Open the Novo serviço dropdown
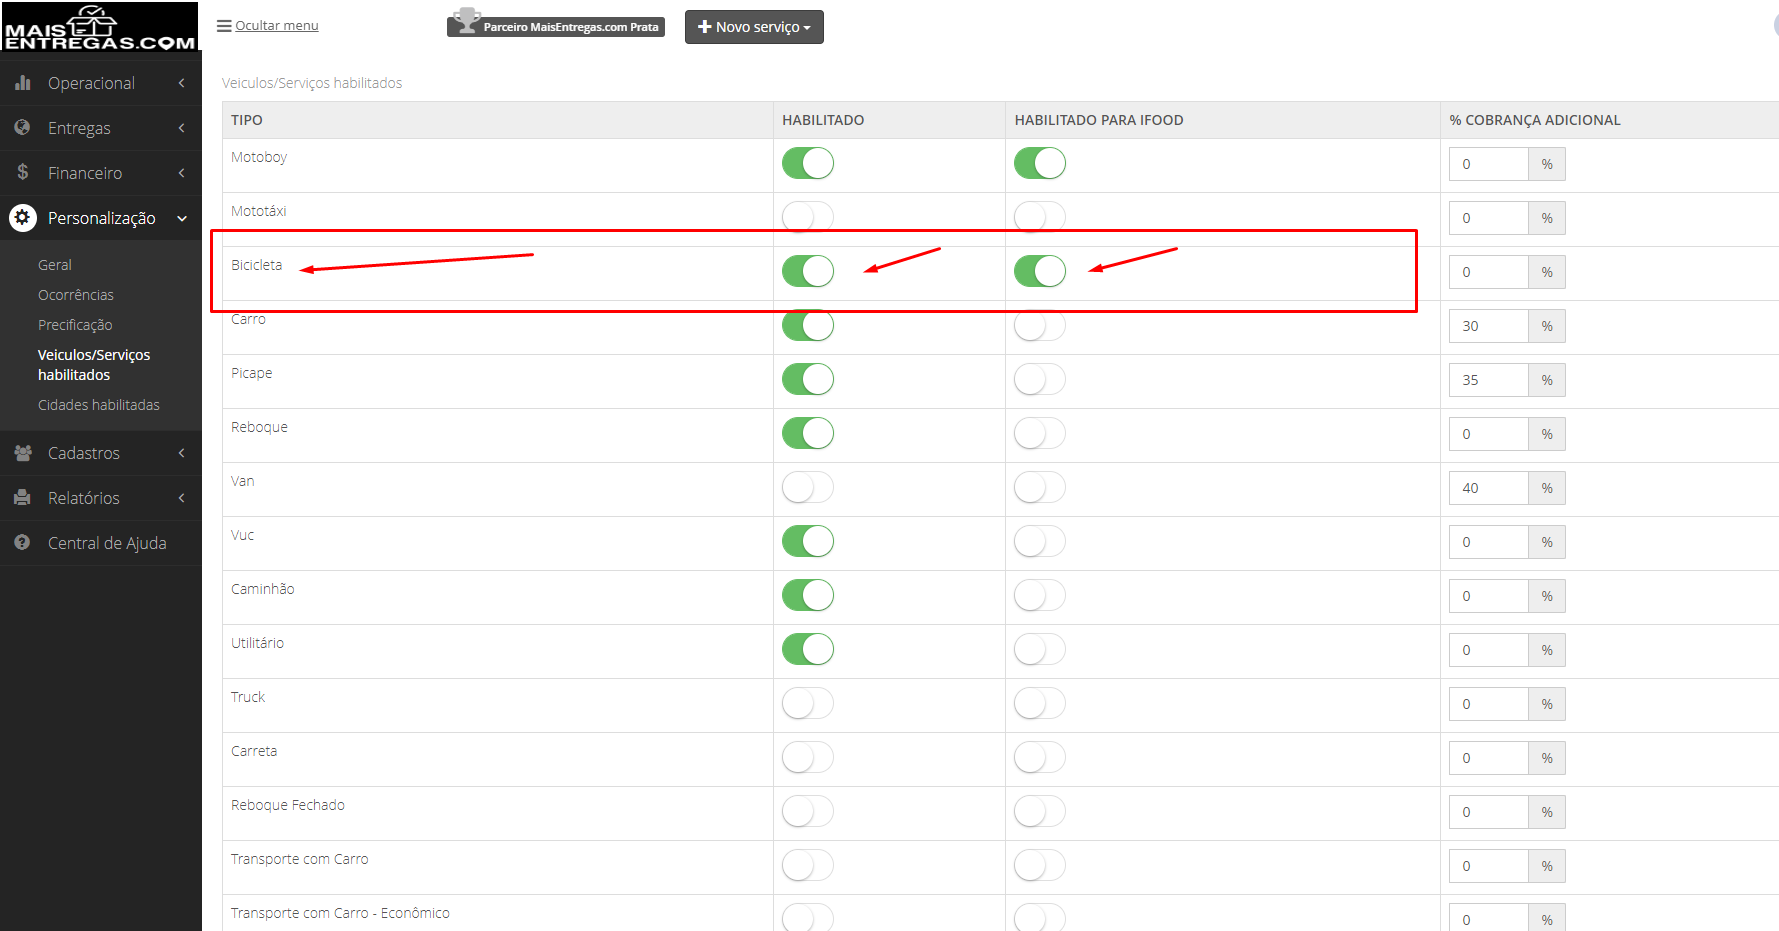 [x=754, y=27]
